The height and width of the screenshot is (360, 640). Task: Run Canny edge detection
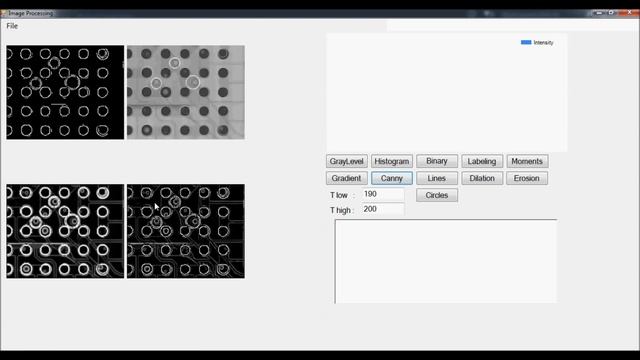point(391,178)
